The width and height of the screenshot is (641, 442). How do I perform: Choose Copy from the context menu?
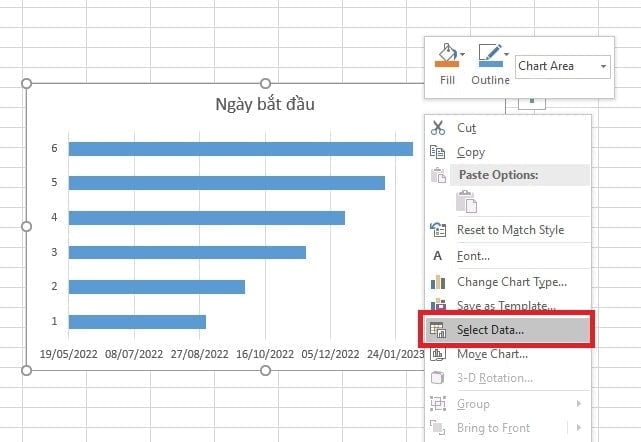coord(471,152)
